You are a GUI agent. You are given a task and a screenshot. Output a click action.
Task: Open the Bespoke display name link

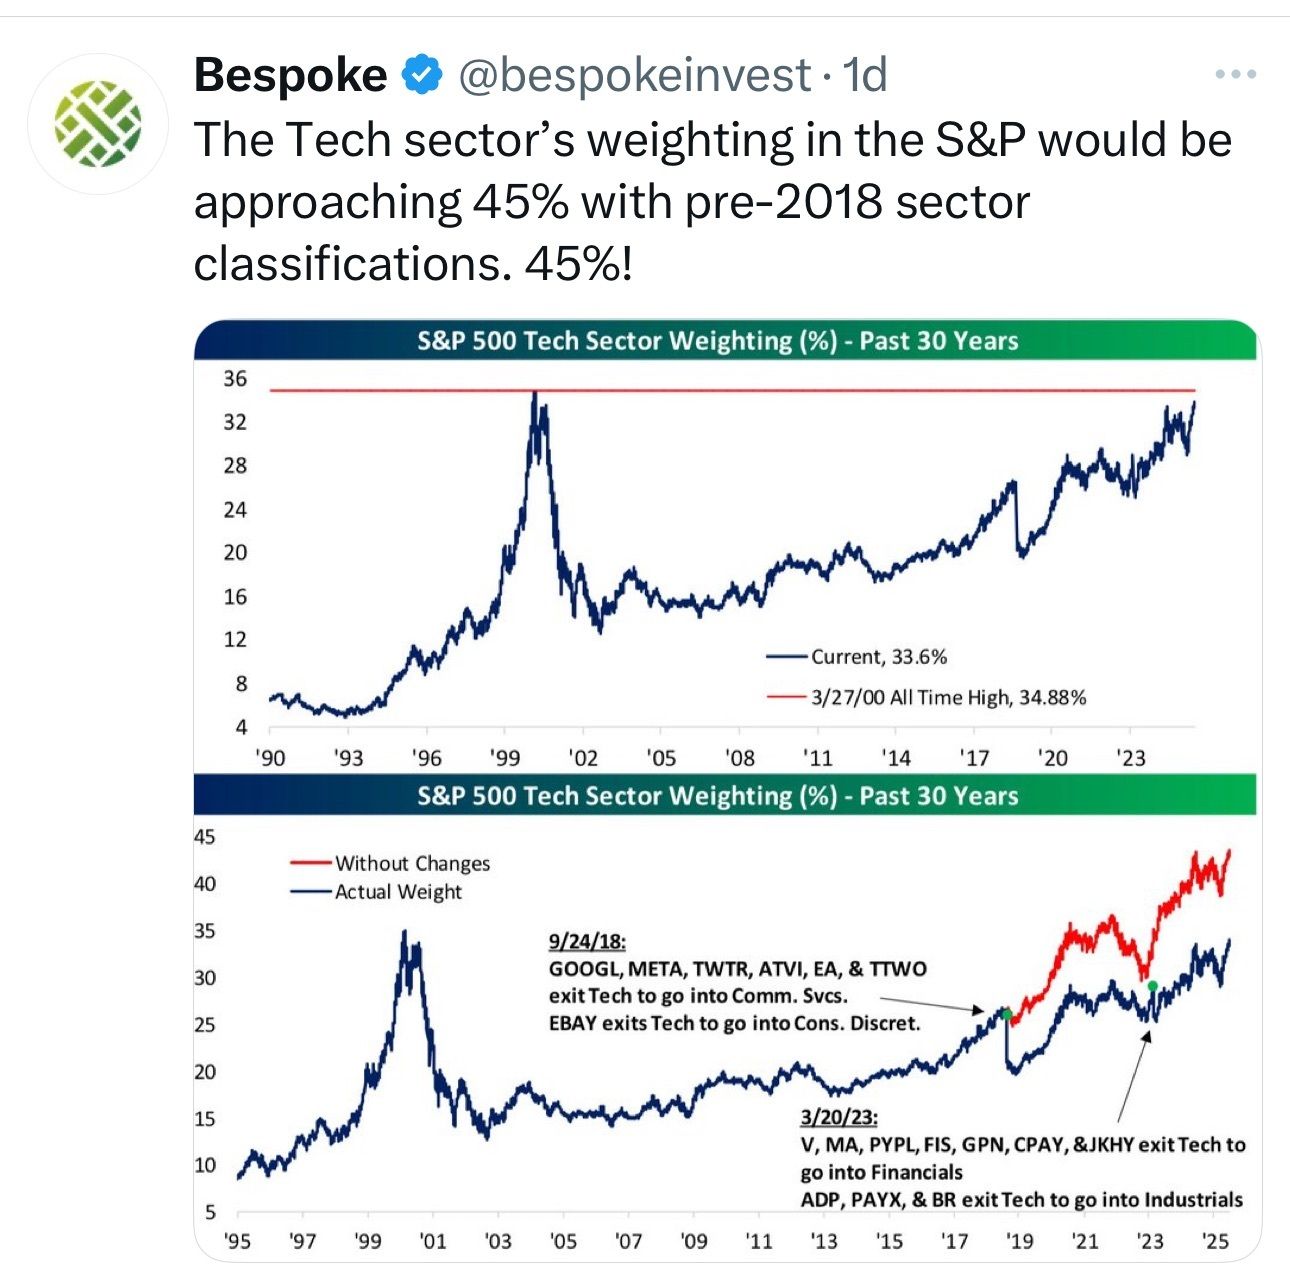[290, 75]
